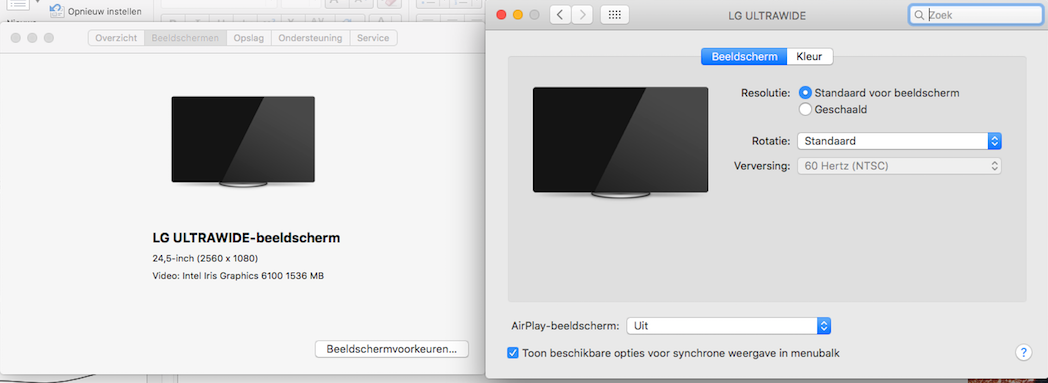1048x383 pixels.
Task: Click the magnifier icon in search field
Action: [x=920, y=15]
